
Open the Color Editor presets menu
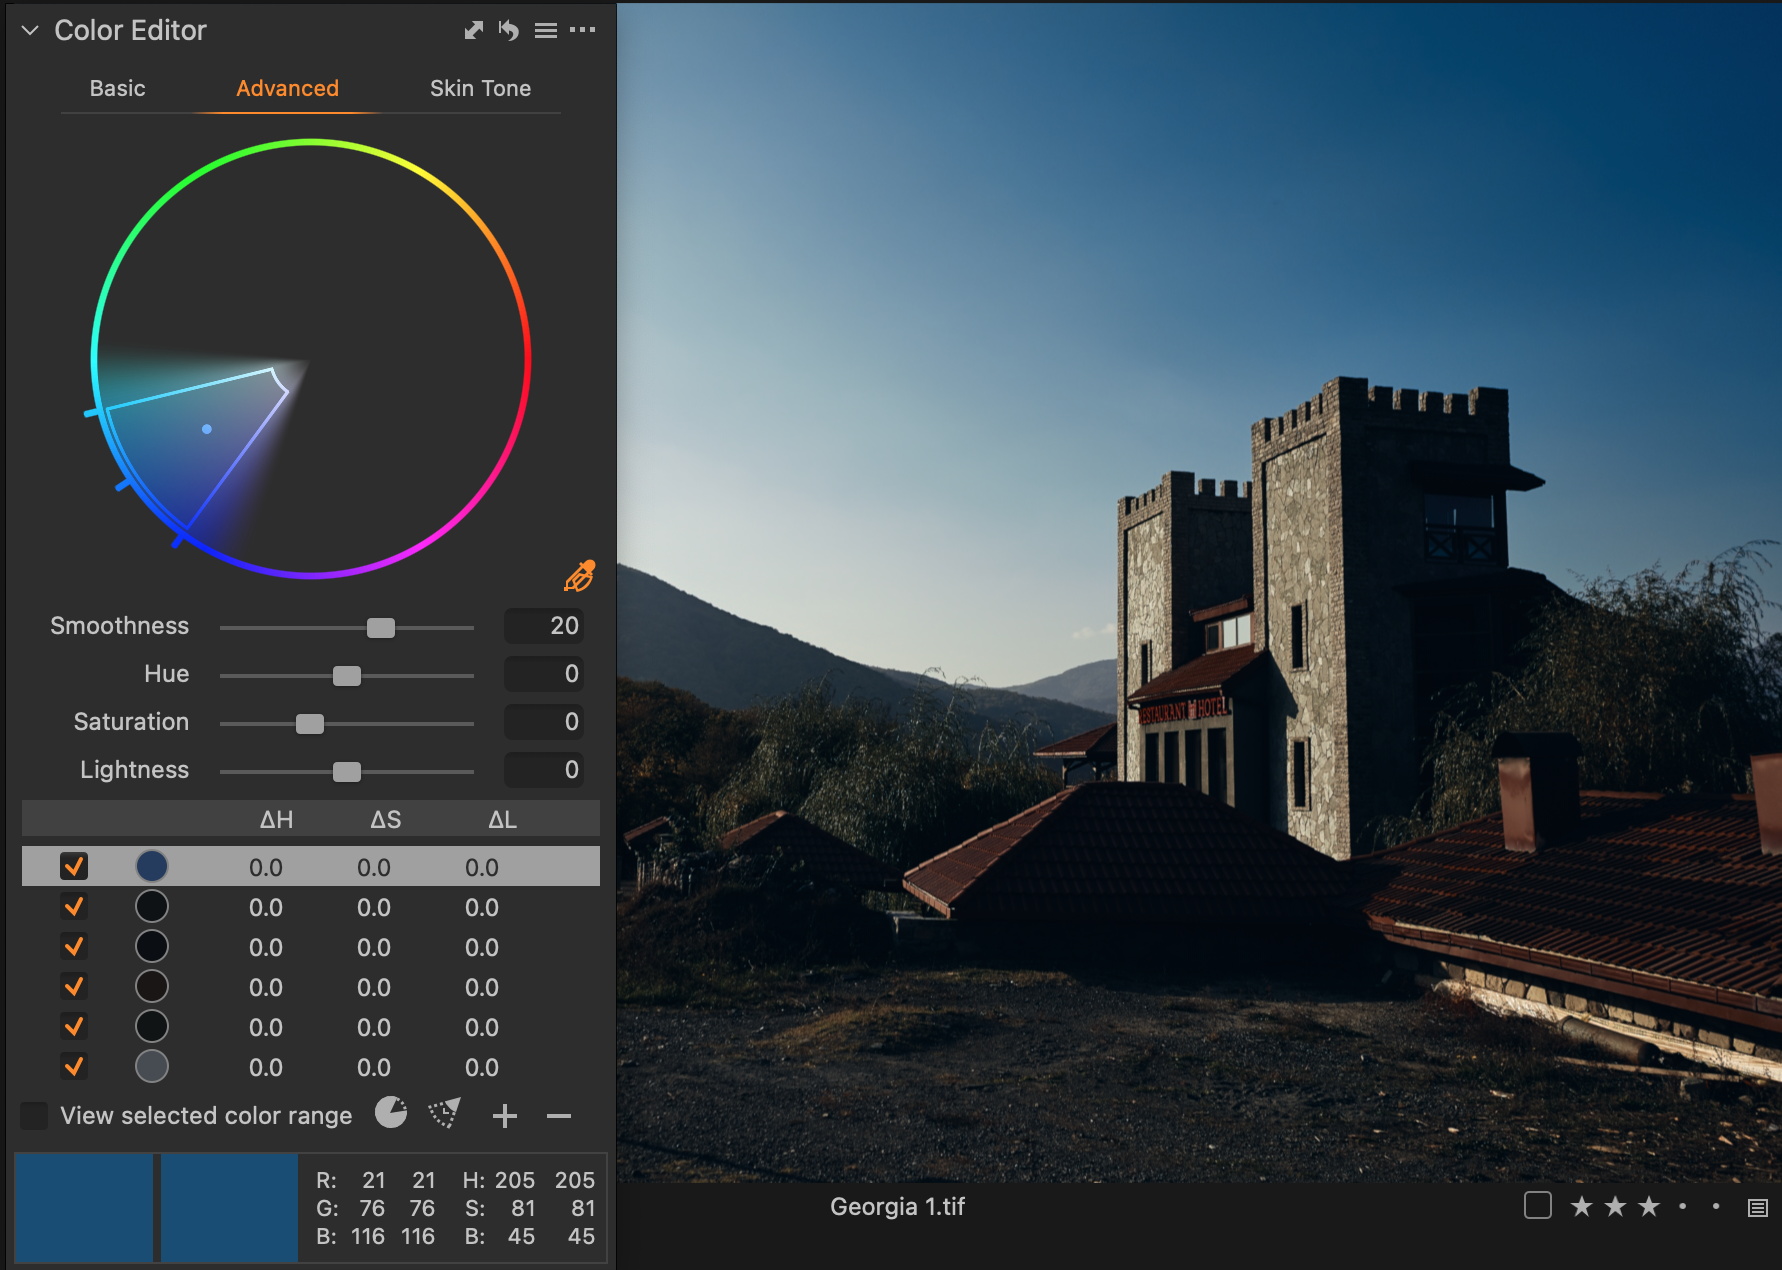pos(546,30)
